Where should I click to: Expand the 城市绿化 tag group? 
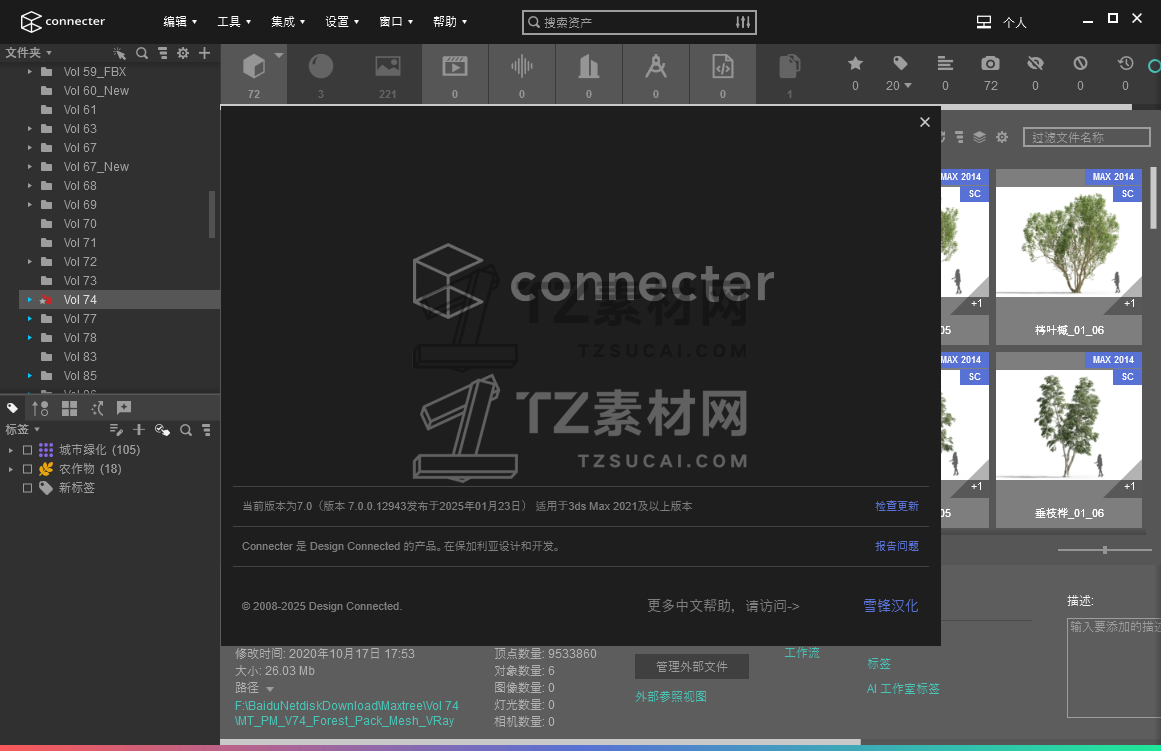click(10, 450)
